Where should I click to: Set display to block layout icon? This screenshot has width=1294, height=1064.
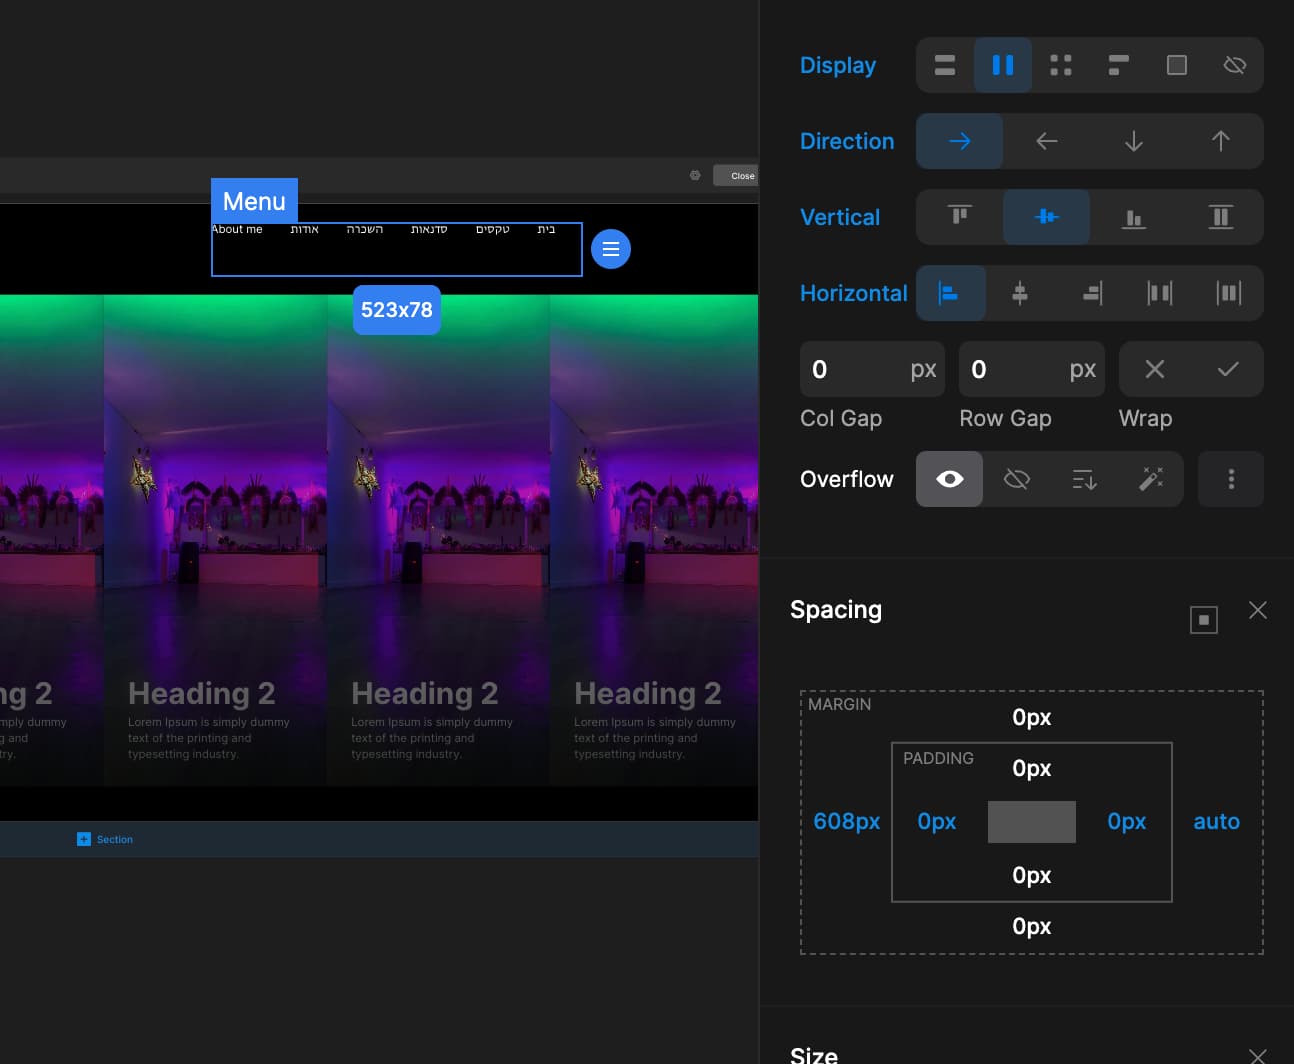click(x=945, y=65)
